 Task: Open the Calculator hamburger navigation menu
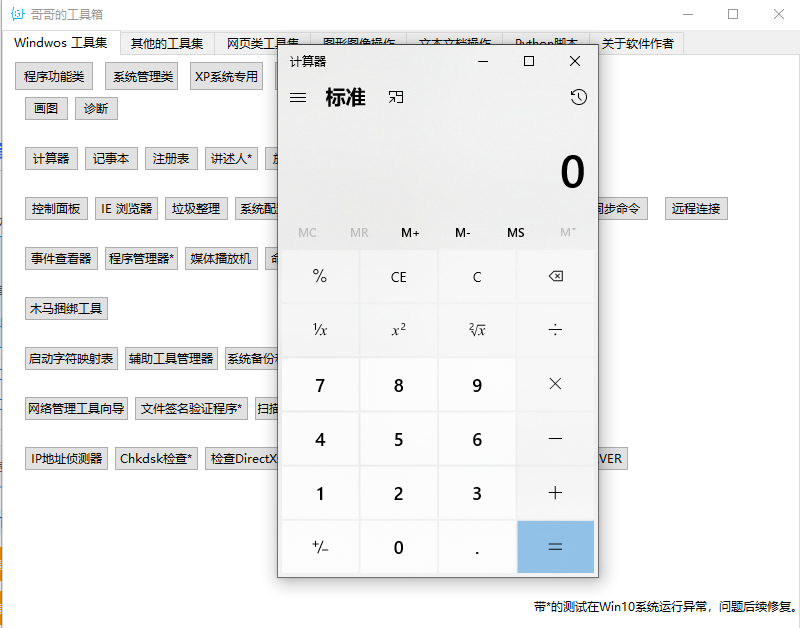pyautogui.click(x=297, y=97)
